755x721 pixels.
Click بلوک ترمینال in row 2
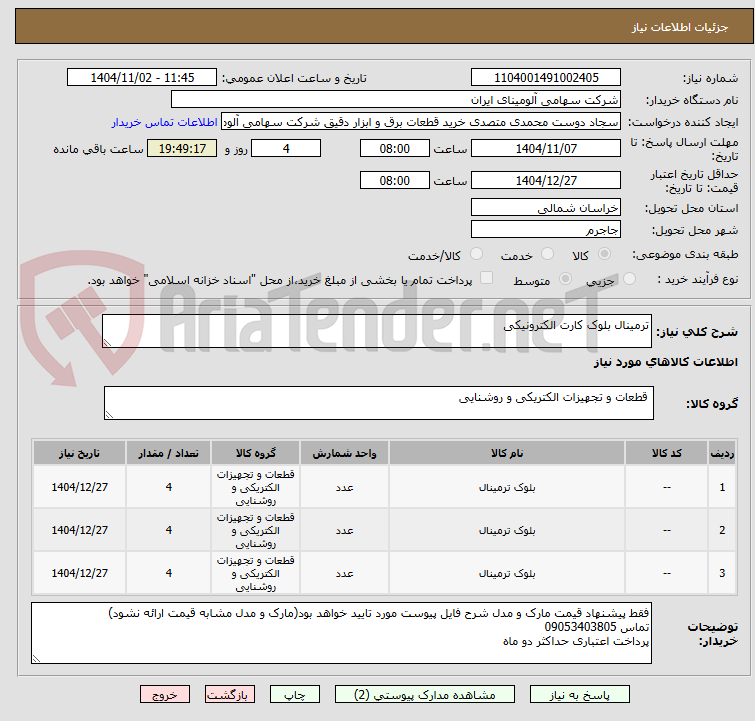tap(507, 530)
